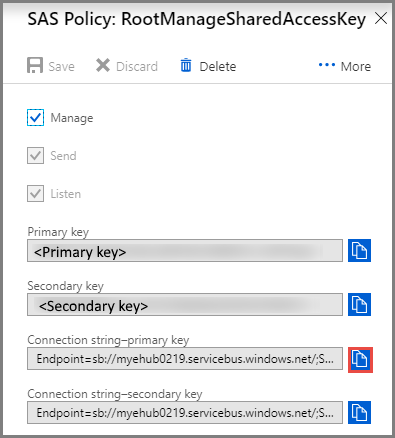Image resolution: width=395 pixels, height=438 pixels.
Task: Click the secondary connection string field
Action: 185,413
